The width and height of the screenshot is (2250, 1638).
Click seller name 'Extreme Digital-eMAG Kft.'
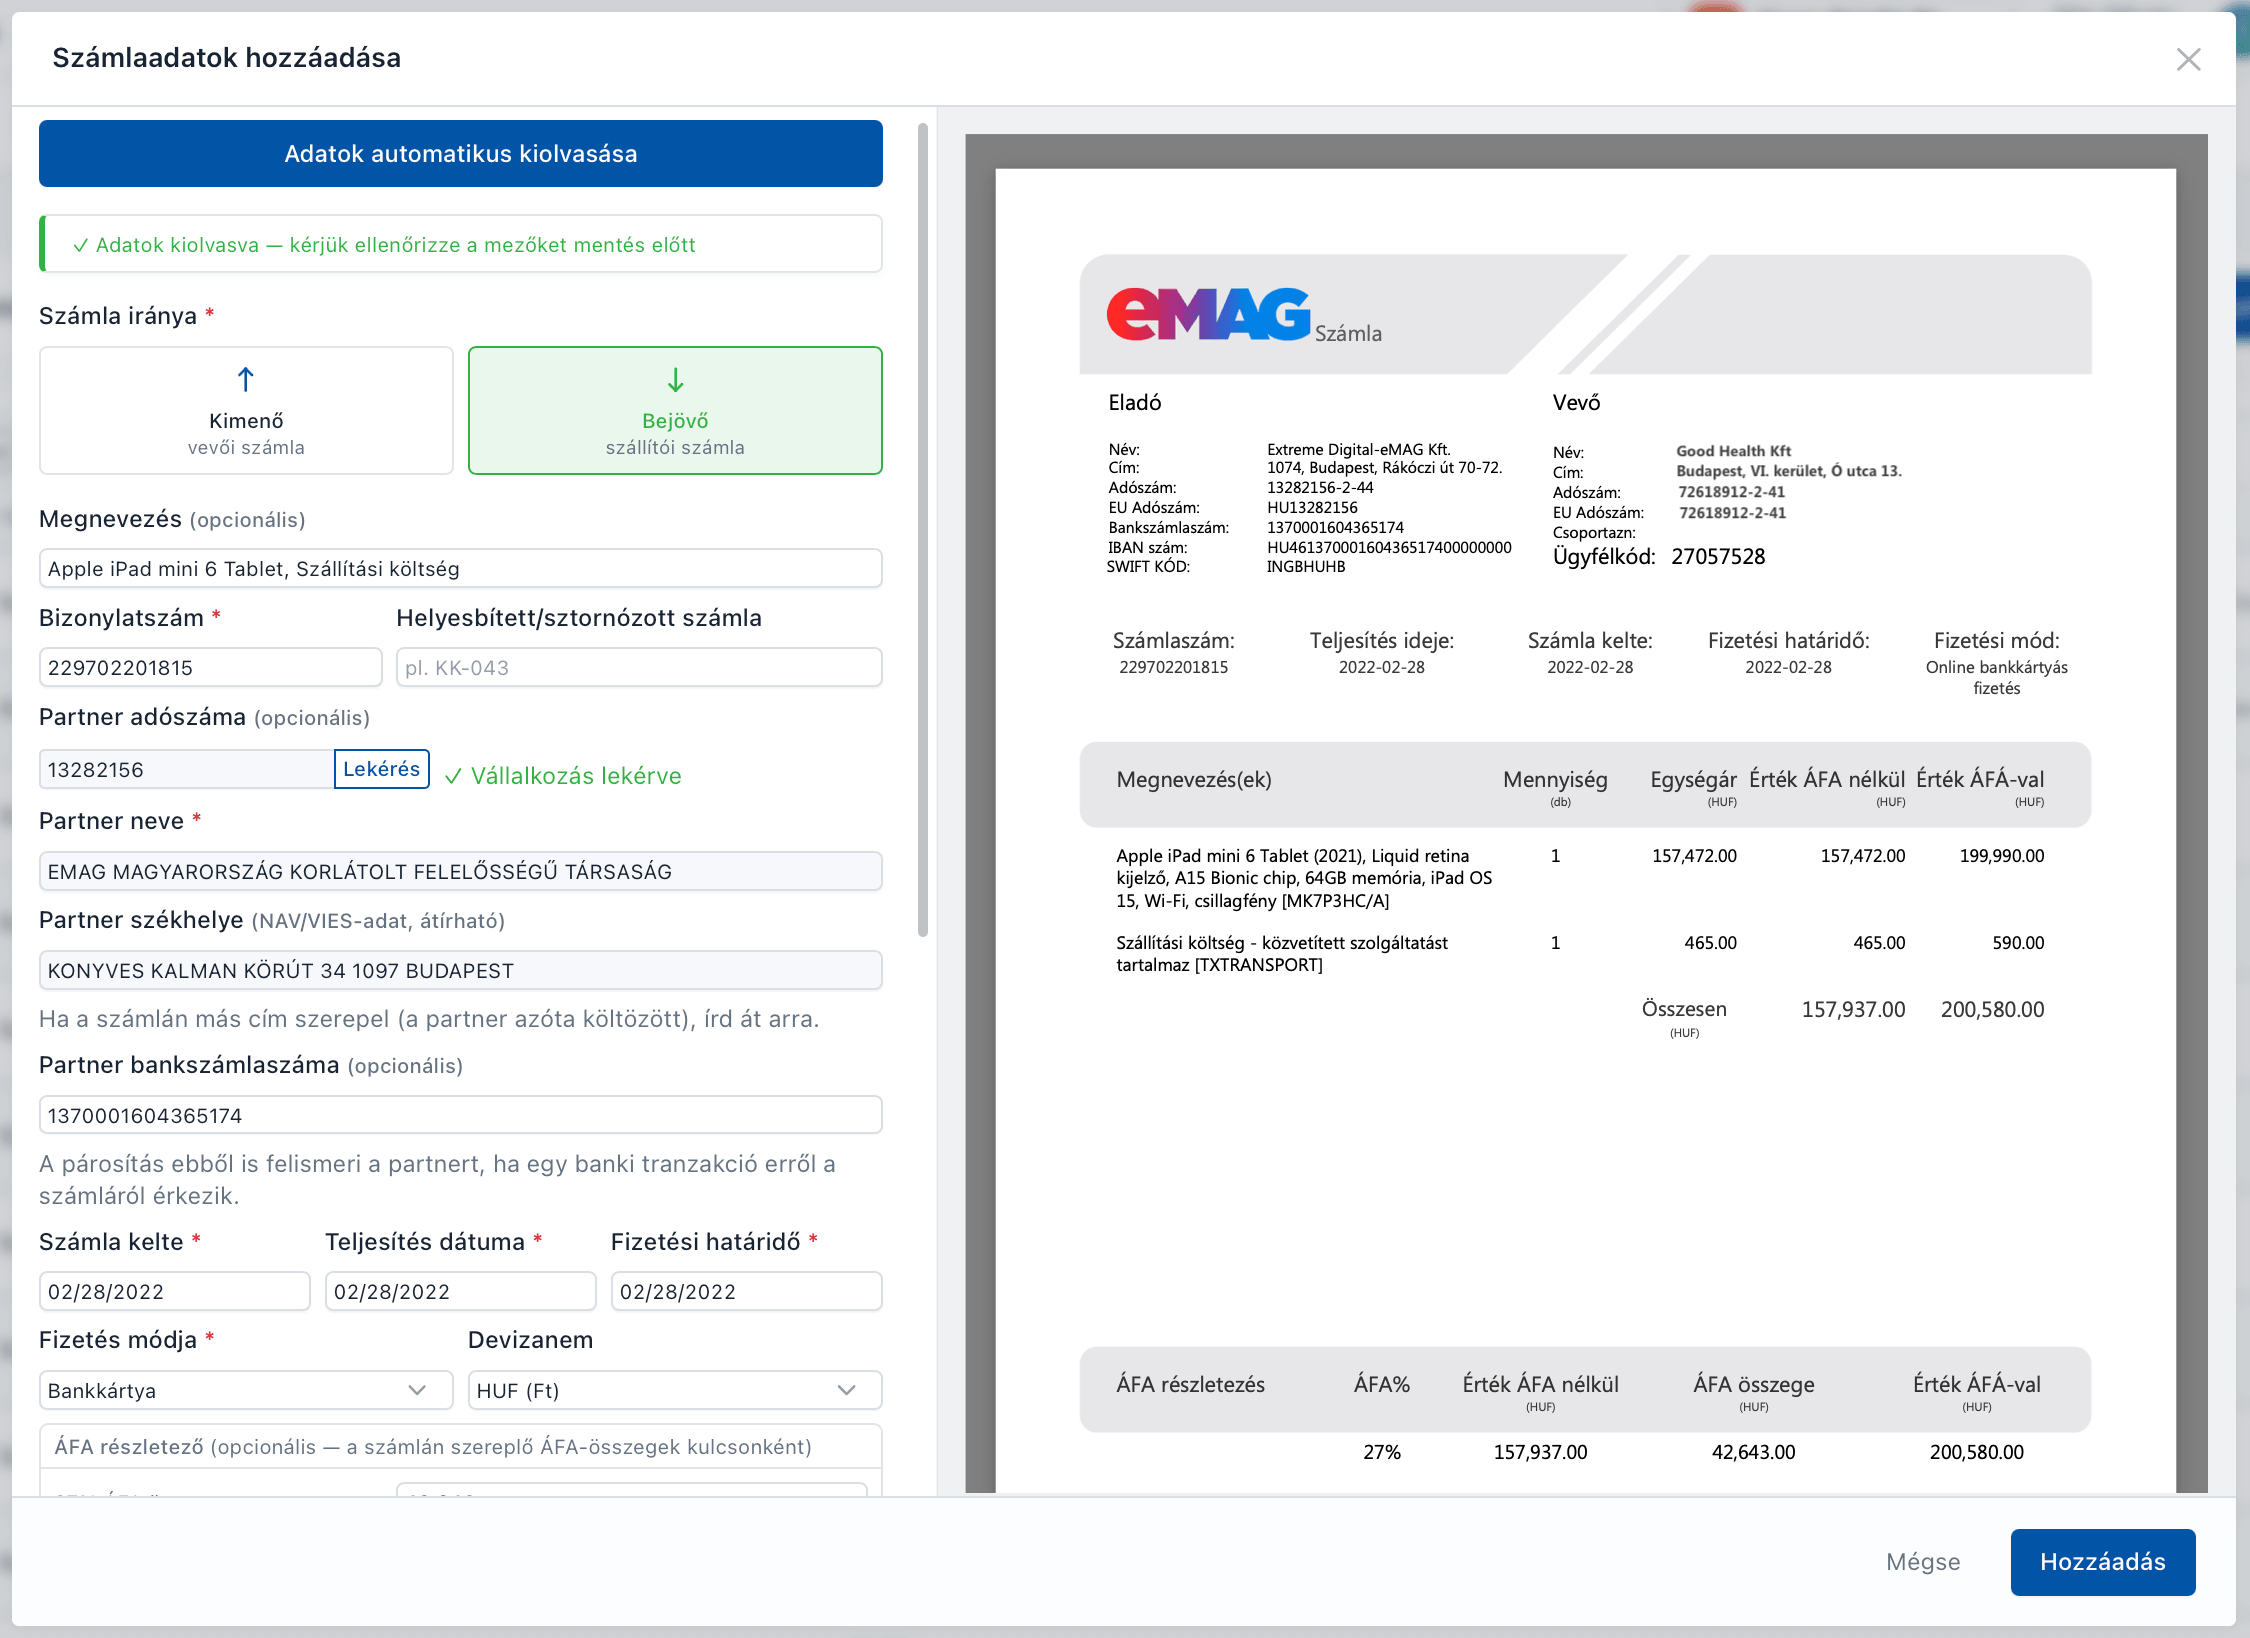click(x=1358, y=450)
